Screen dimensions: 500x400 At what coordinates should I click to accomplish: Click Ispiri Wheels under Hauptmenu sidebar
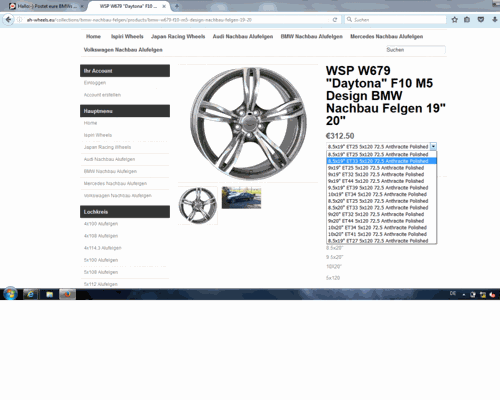tap(98, 135)
